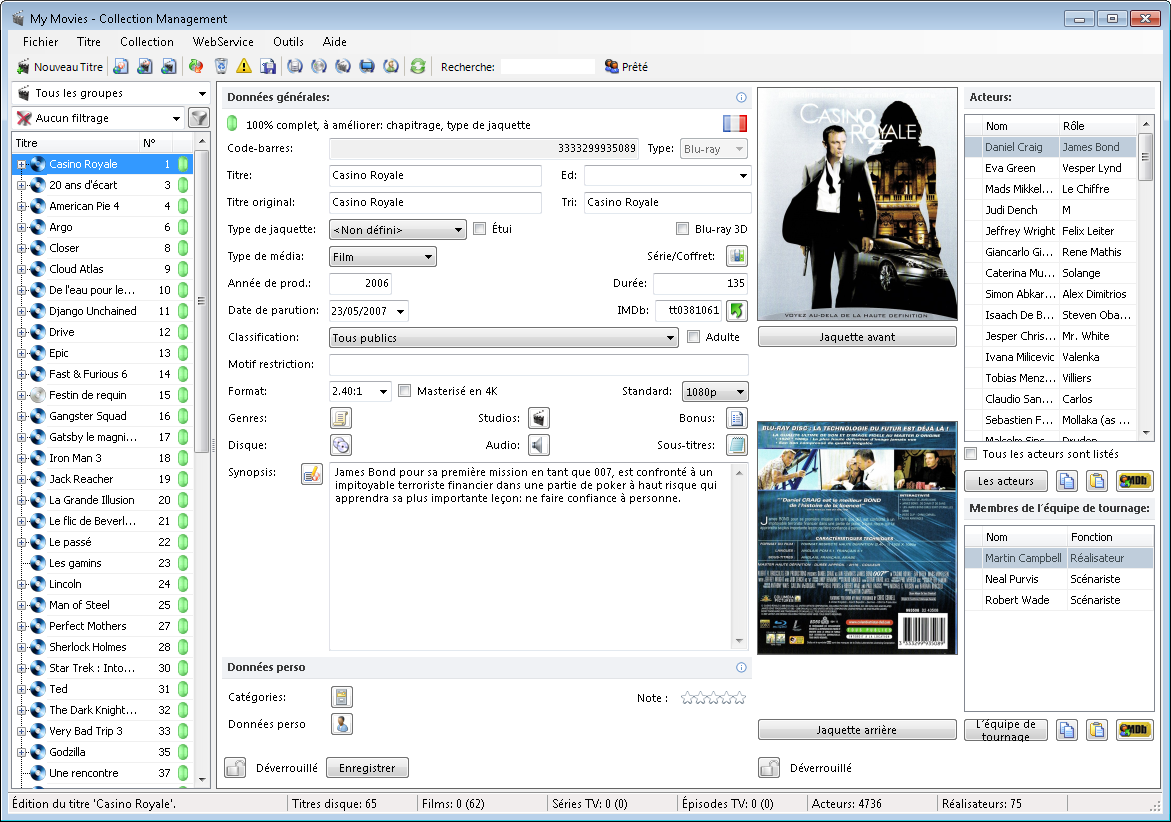Check the Adulte checkbox
The height and width of the screenshot is (822, 1171).
pyautogui.click(x=693, y=337)
